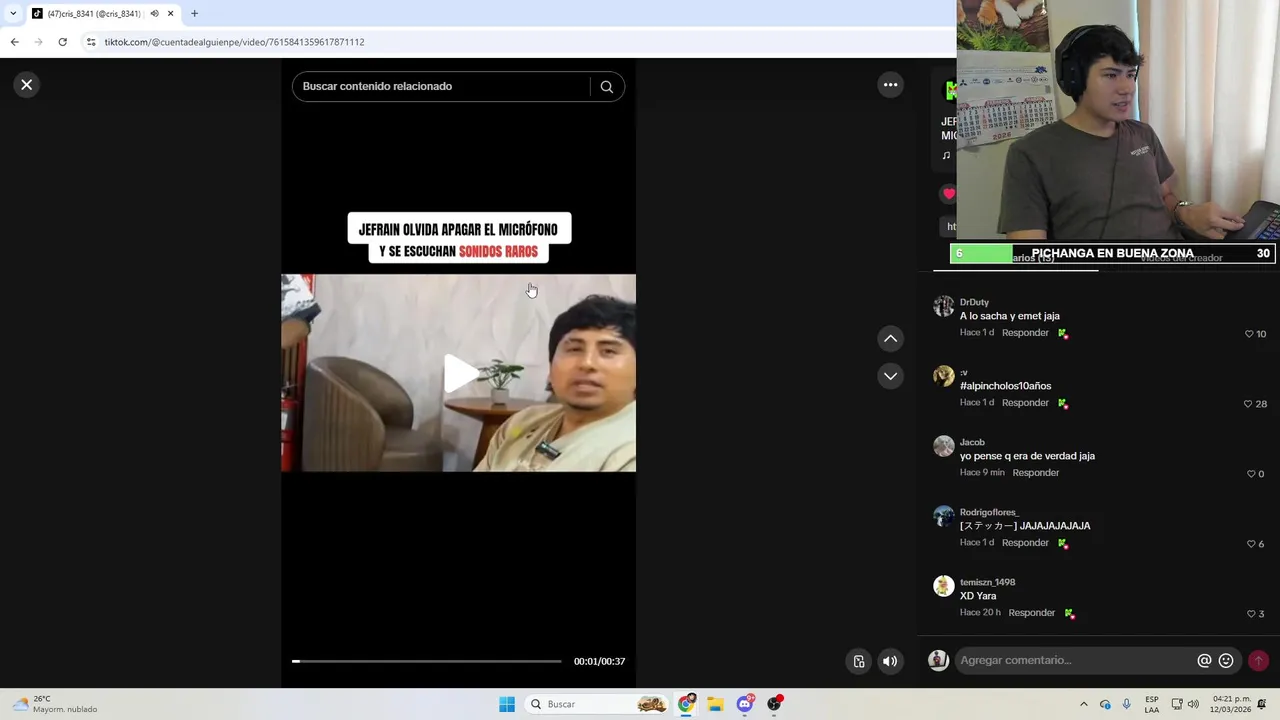
Task: Click the taskbar Buscar search box
Action: click(x=598, y=704)
